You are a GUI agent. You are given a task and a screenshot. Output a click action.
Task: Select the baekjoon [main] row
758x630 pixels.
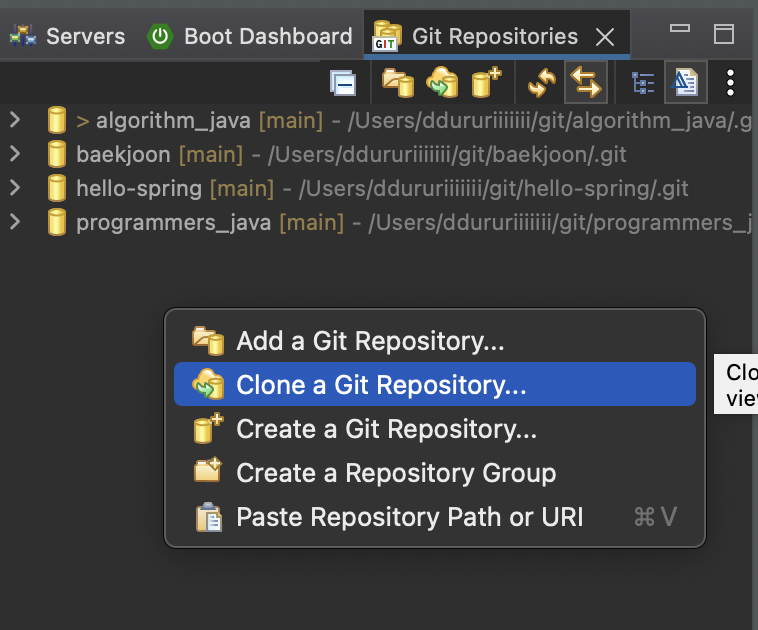pos(376,154)
